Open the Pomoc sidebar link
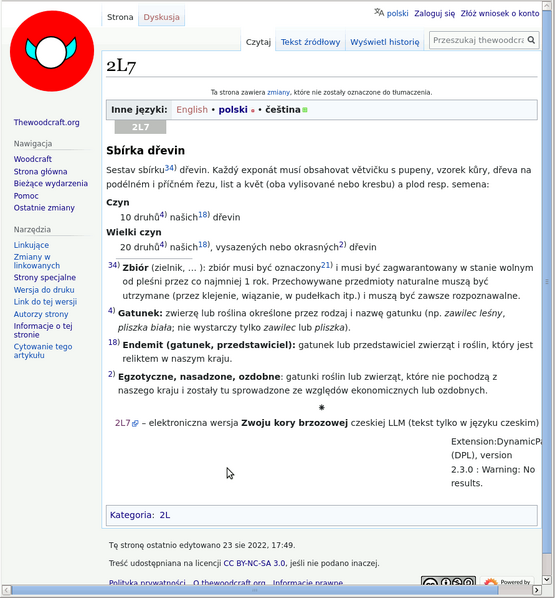Viewport: 555px width, 599px height. pos(26,196)
